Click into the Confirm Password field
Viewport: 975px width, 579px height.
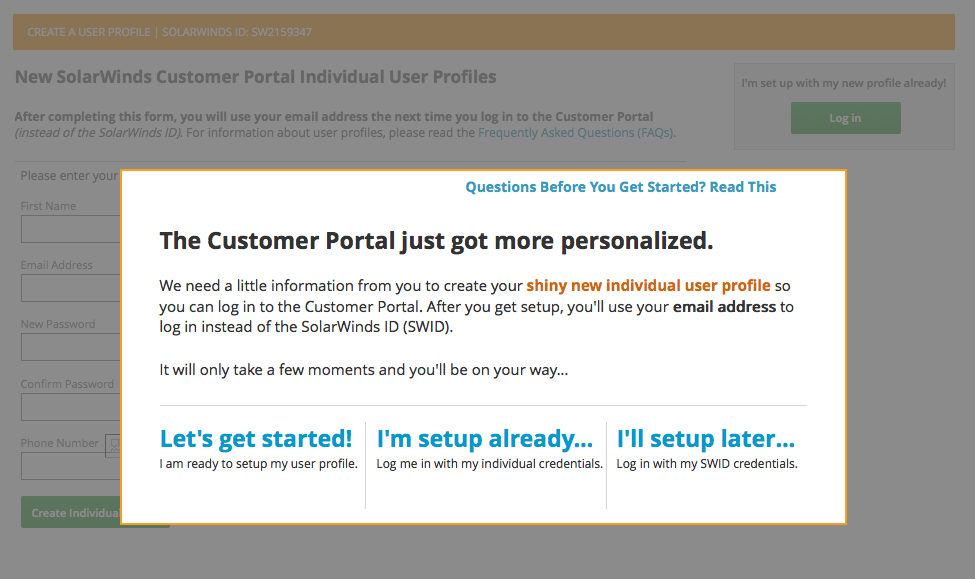click(71, 407)
